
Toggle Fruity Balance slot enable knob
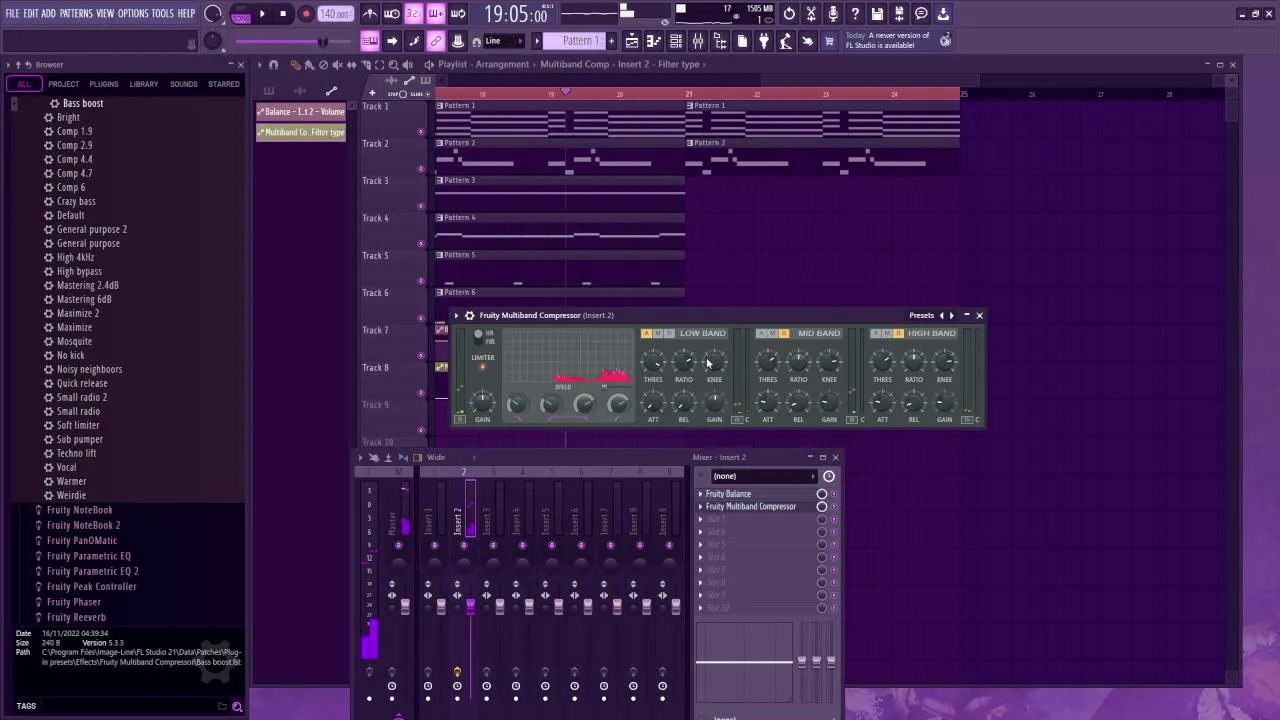822,494
